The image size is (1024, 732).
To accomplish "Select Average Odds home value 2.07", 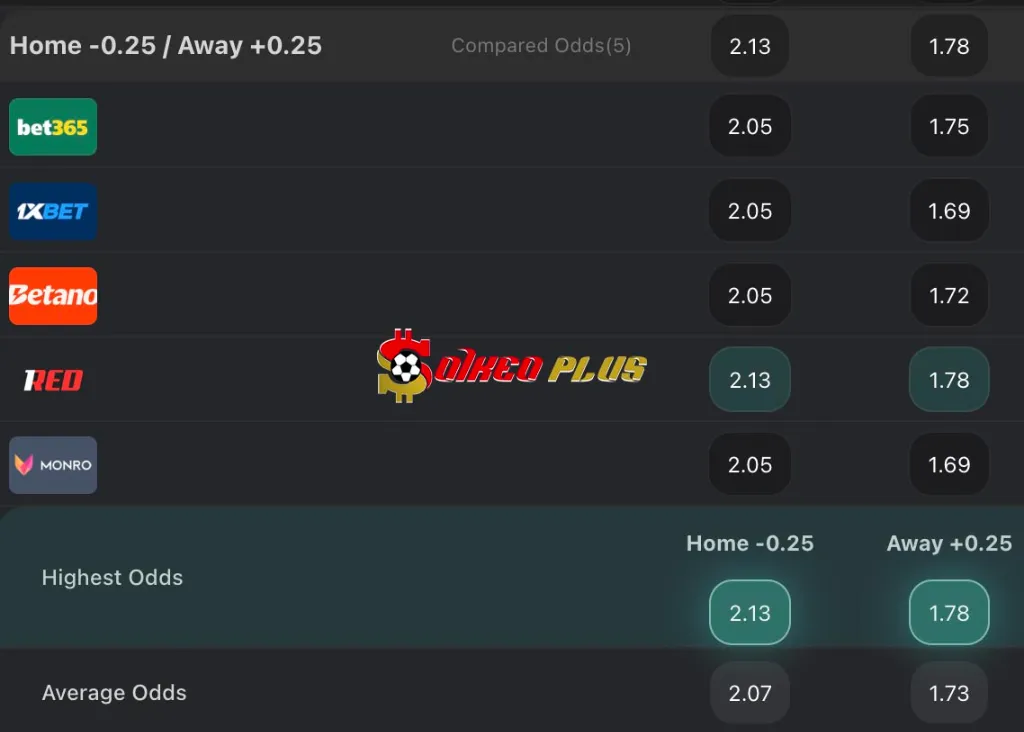I will [x=750, y=693].
